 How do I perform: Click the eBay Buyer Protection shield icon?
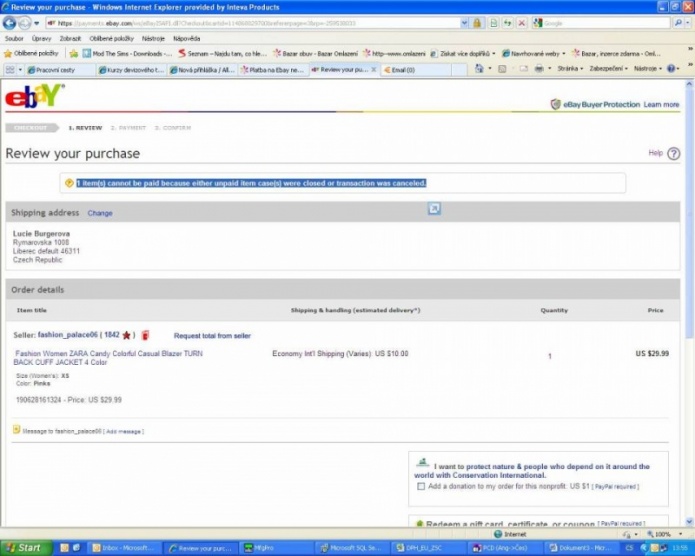coord(555,104)
